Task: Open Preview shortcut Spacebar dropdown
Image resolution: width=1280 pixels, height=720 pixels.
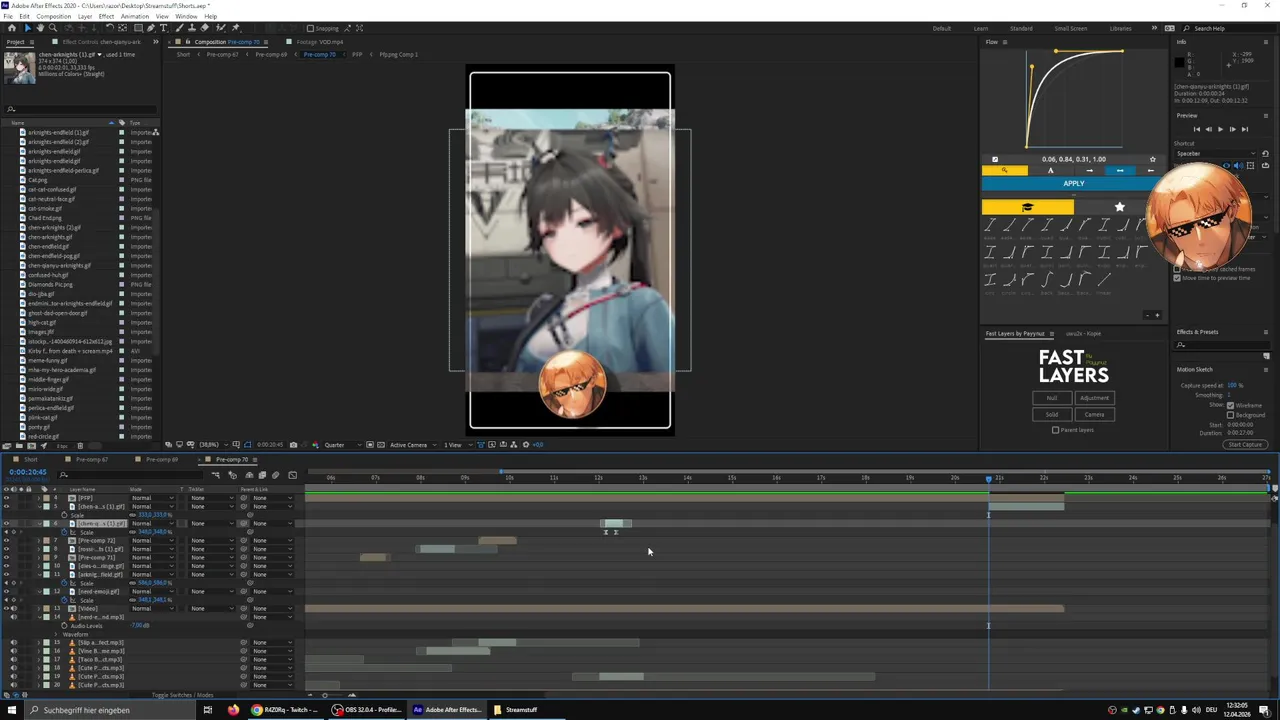Action: [1215, 153]
